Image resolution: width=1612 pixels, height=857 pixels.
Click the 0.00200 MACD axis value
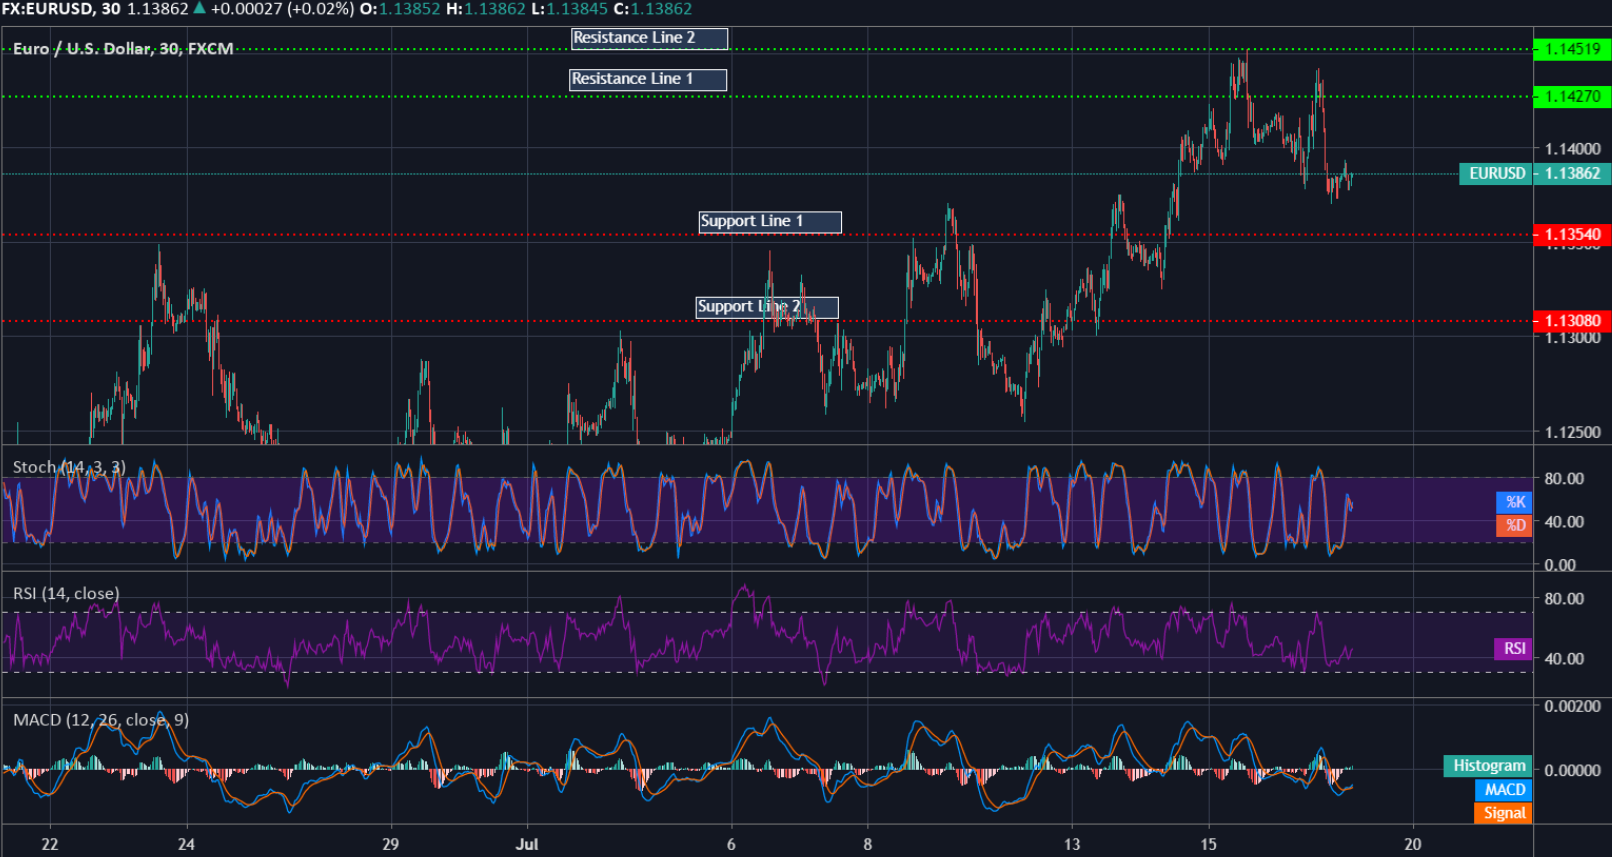coord(1572,706)
